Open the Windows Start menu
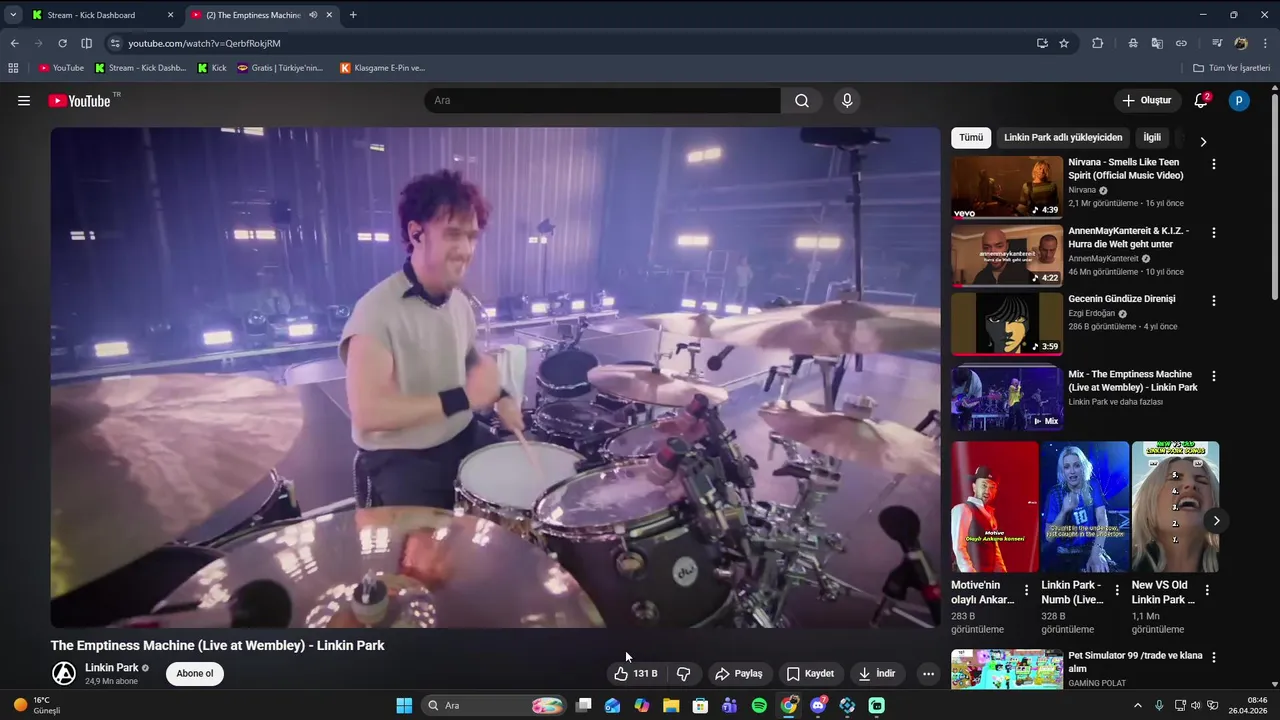 coord(404,705)
